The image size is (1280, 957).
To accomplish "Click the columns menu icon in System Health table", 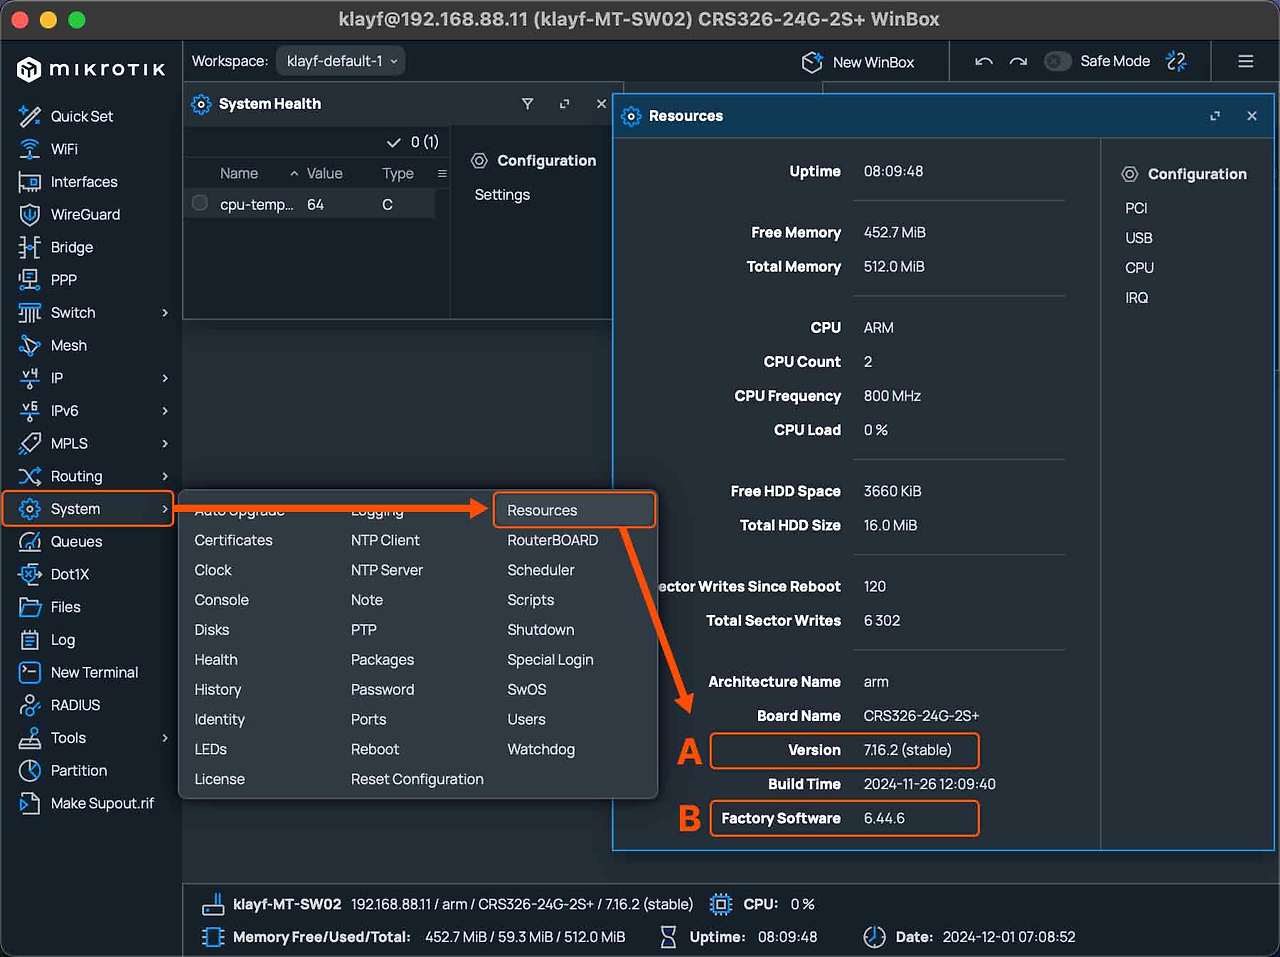I will click(x=442, y=173).
